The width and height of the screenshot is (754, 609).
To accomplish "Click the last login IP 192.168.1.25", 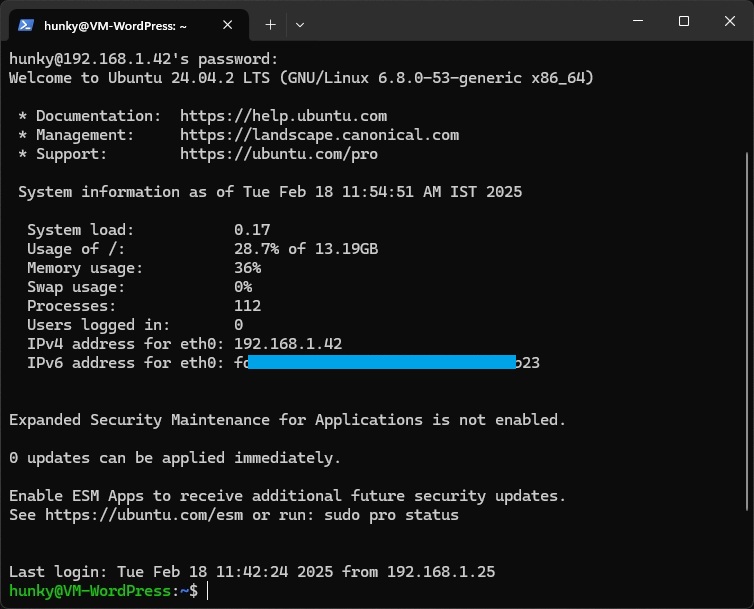I will [x=441, y=572].
